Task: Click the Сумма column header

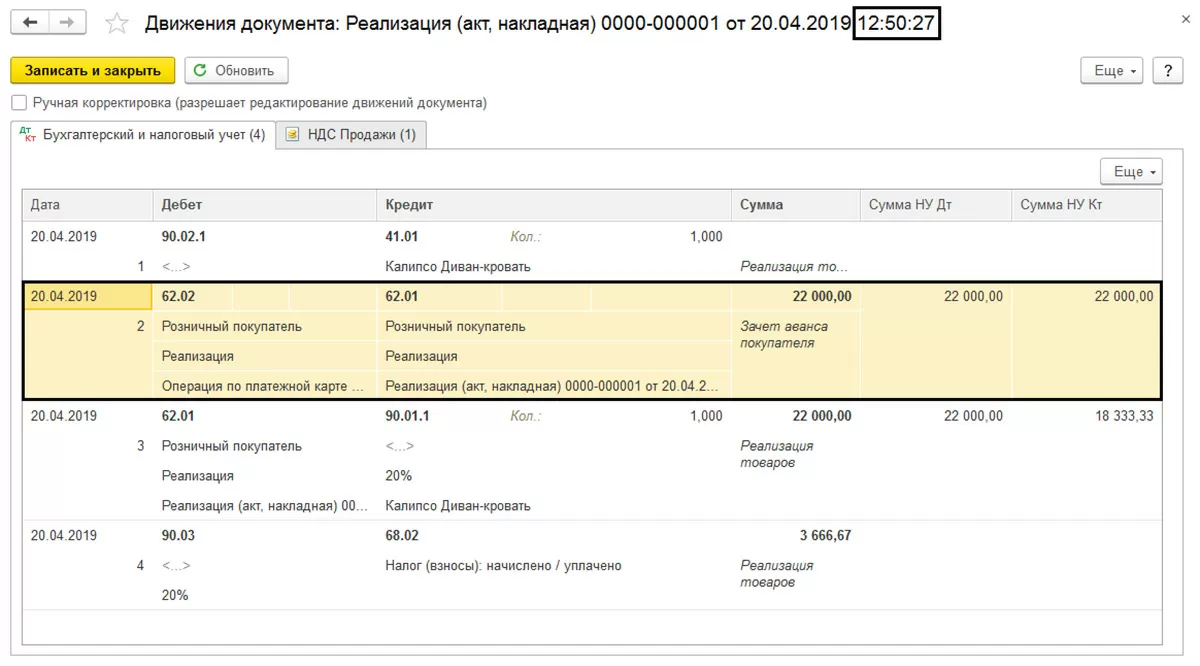Action: click(x=761, y=205)
